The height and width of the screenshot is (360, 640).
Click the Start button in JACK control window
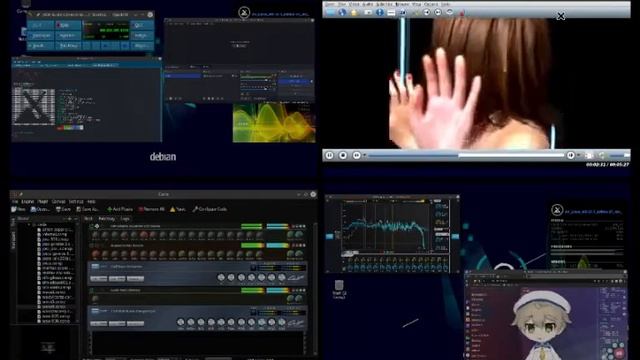(x=40, y=25)
